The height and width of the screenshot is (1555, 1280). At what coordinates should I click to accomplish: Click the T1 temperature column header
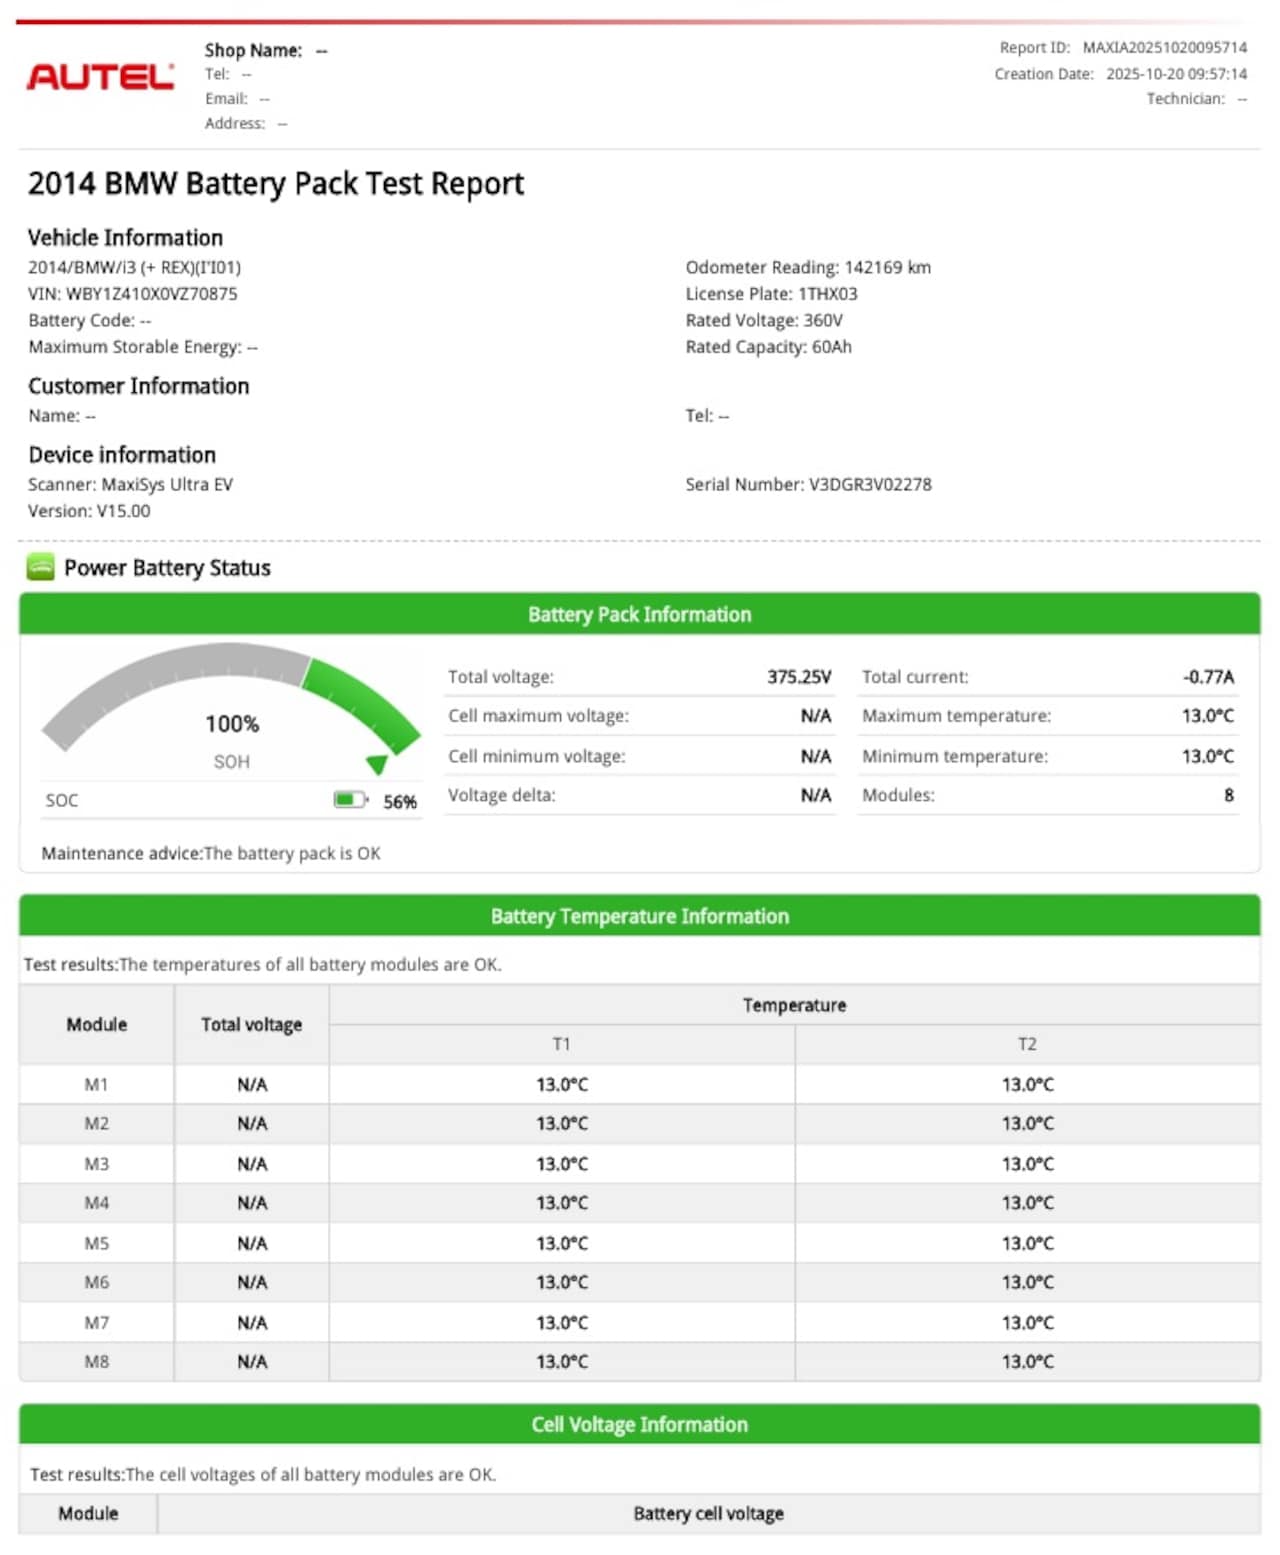click(x=561, y=1044)
